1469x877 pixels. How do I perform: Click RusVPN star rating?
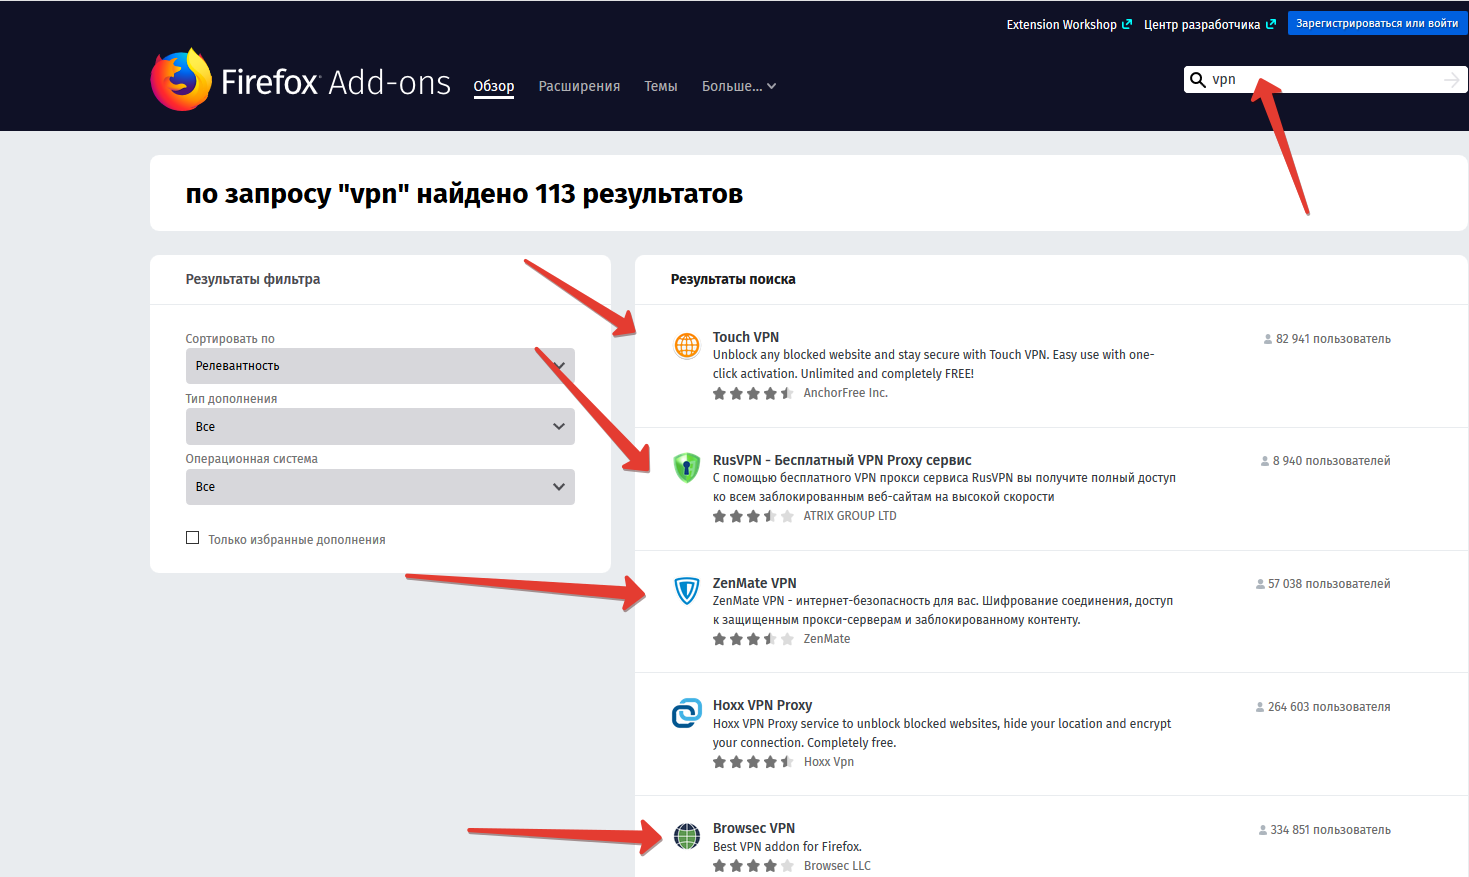(x=753, y=516)
